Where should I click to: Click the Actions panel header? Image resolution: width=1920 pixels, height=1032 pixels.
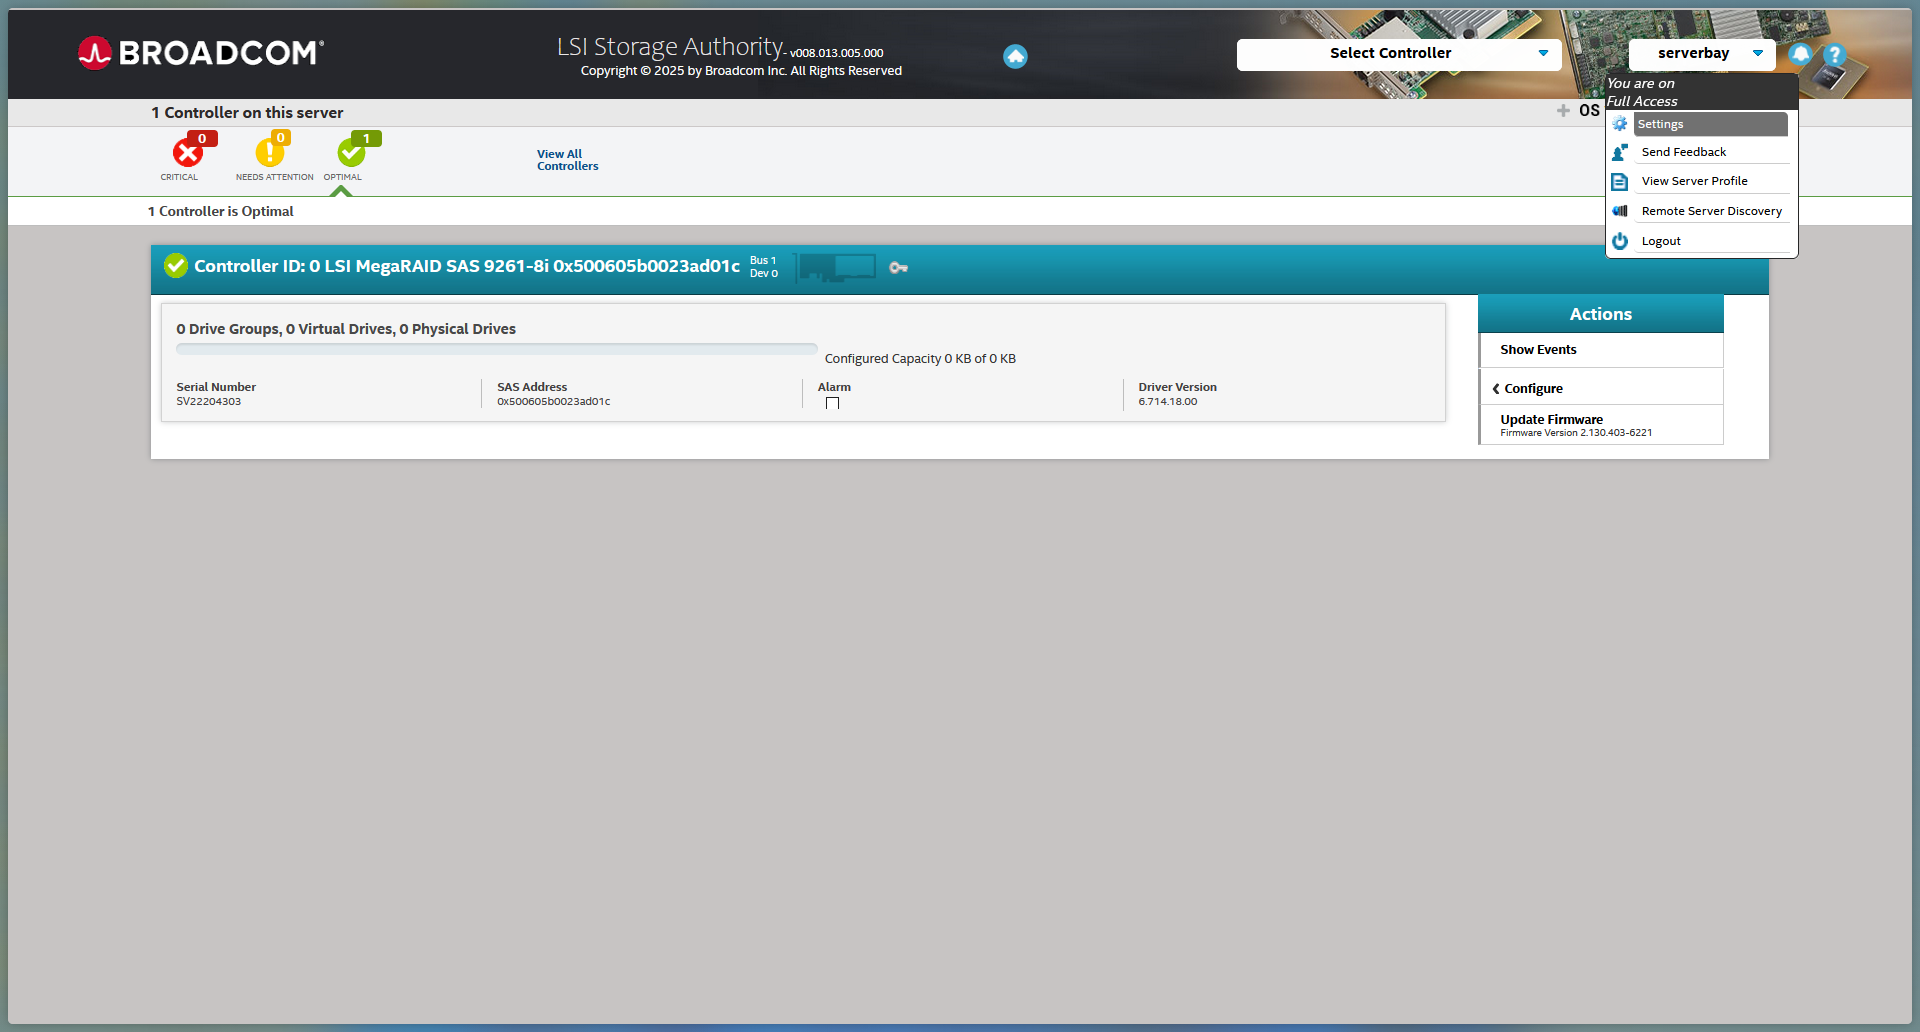tap(1600, 314)
